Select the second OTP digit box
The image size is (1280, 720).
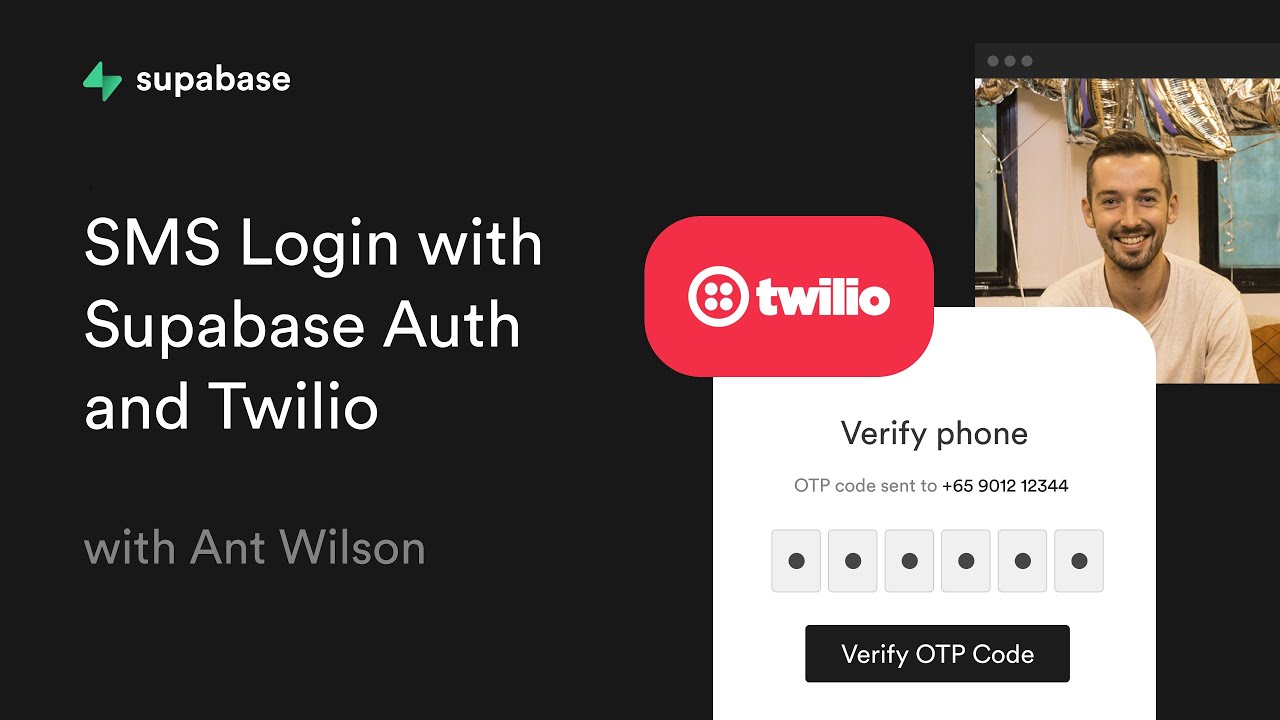tap(853, 561)
